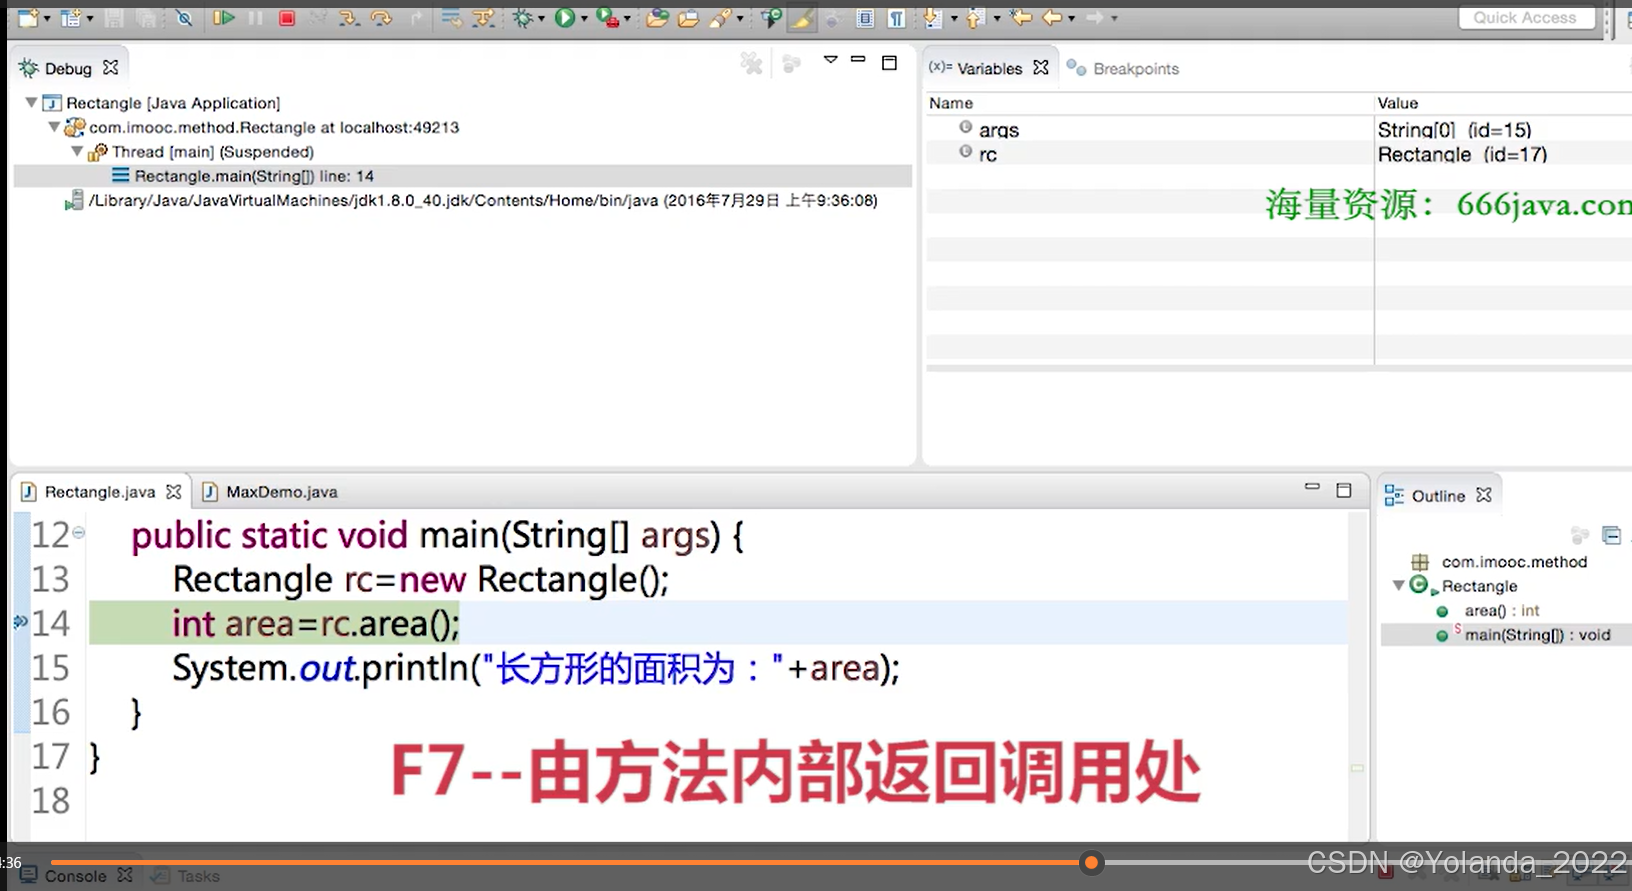Click the New wizard toolbar icon
Image resolution: width=1632 pixels, height=891 pixels.
coord(28,18)
